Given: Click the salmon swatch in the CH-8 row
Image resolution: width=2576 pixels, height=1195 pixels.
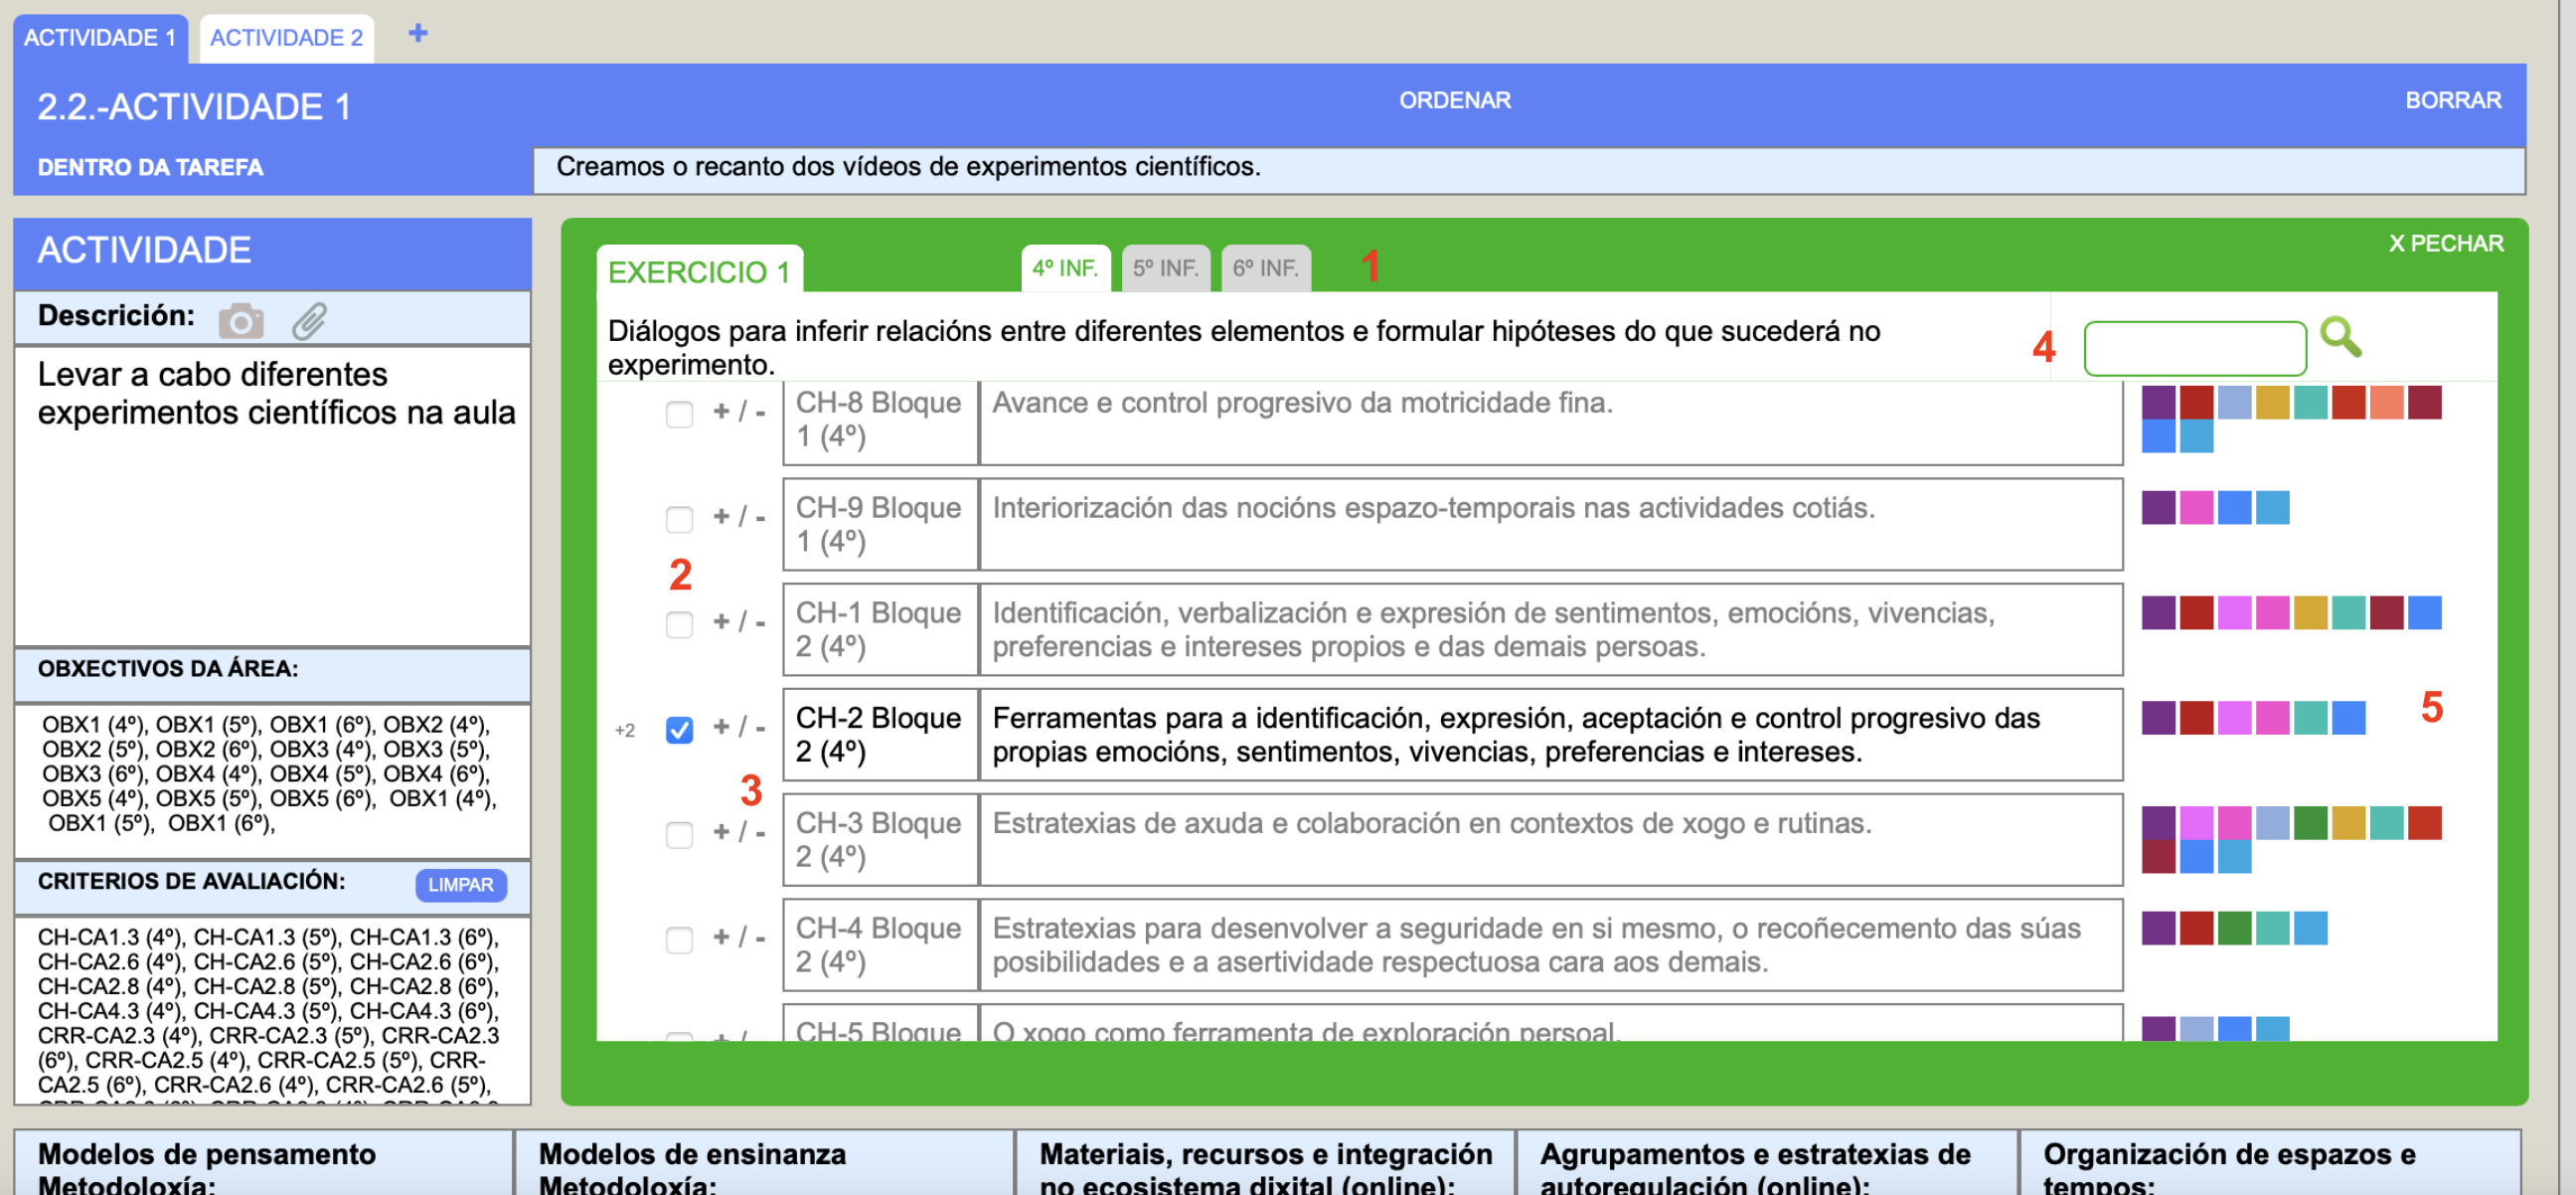Looking at the screenshot, I should pyautogui.click(x=2386, y=402).
